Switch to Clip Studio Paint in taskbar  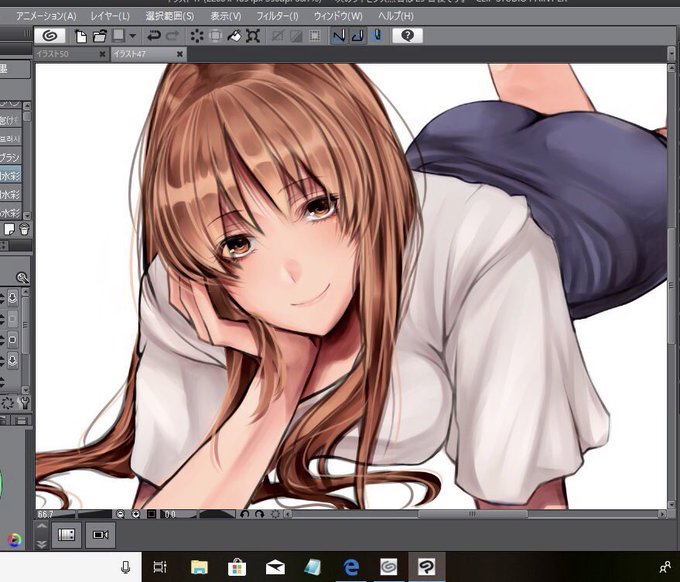(x=427, y=567)
